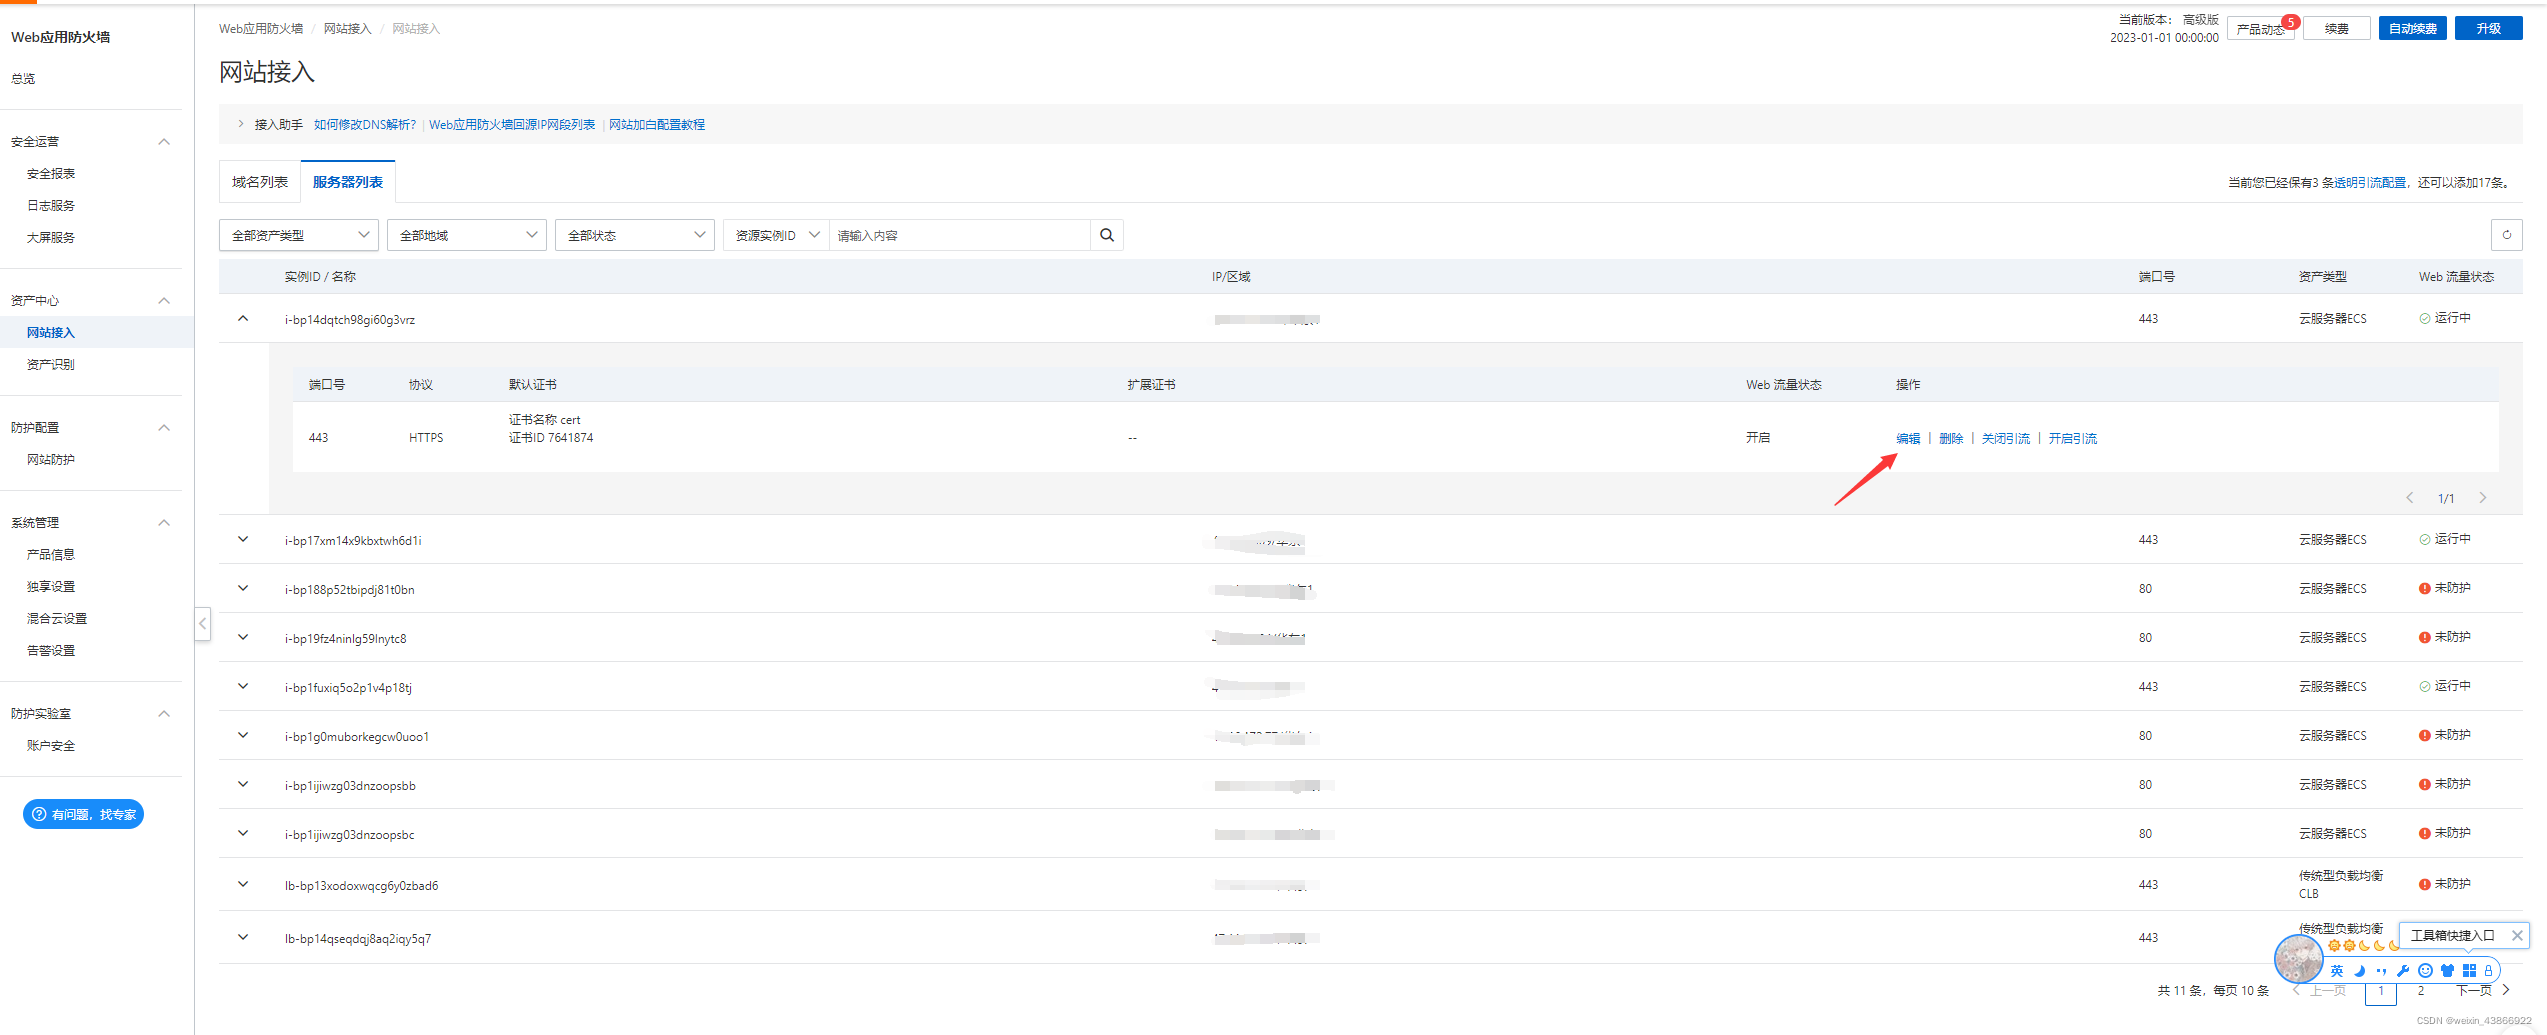Click the 开启引流 link
The image size is (2547, 1035).
click(2073, 439)
